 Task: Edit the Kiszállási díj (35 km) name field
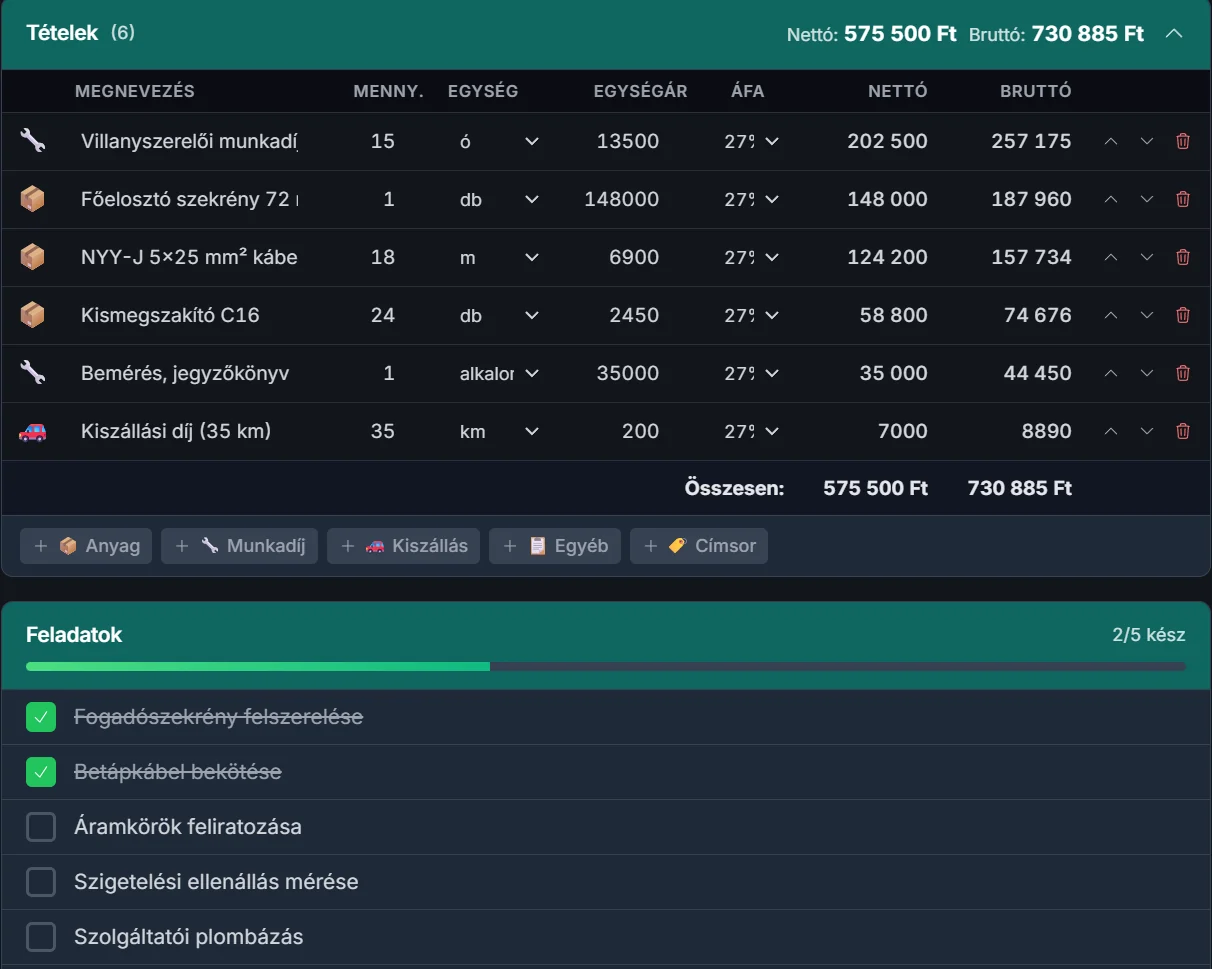click(x=189, y=431)
